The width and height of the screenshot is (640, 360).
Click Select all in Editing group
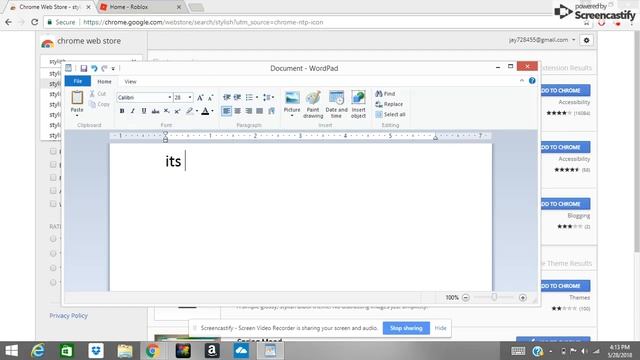point(390,115)
